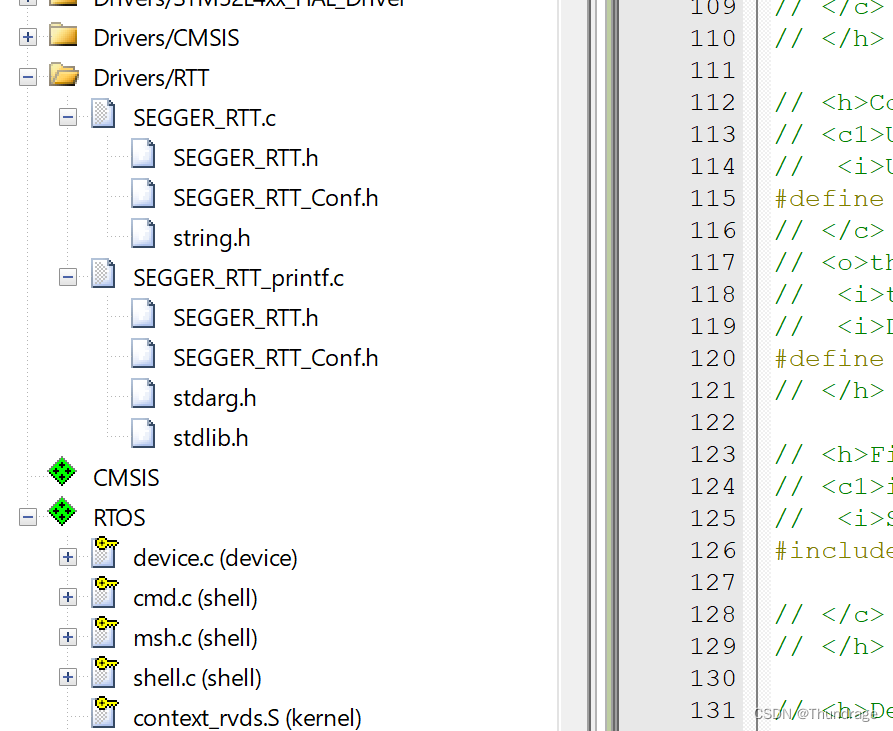
Task: Select string.h under SEGGER_RTT.c
Action: point(211,237)
